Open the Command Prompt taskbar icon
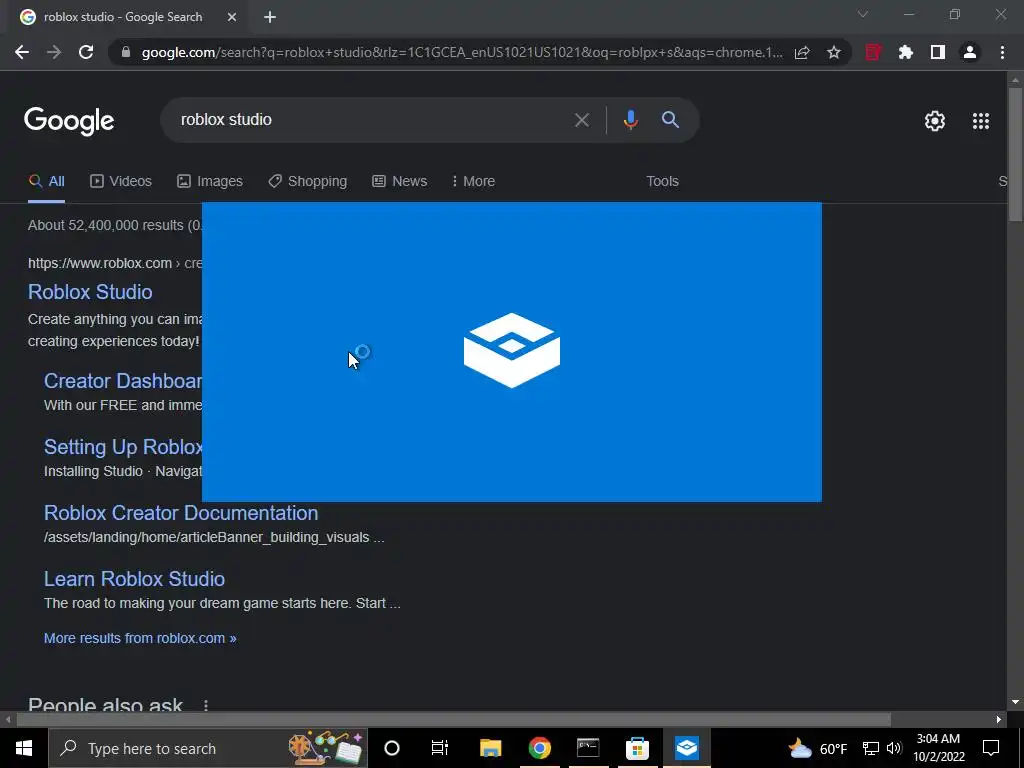The width and height of the screenshot is (1024, 768). click(588, 748)
